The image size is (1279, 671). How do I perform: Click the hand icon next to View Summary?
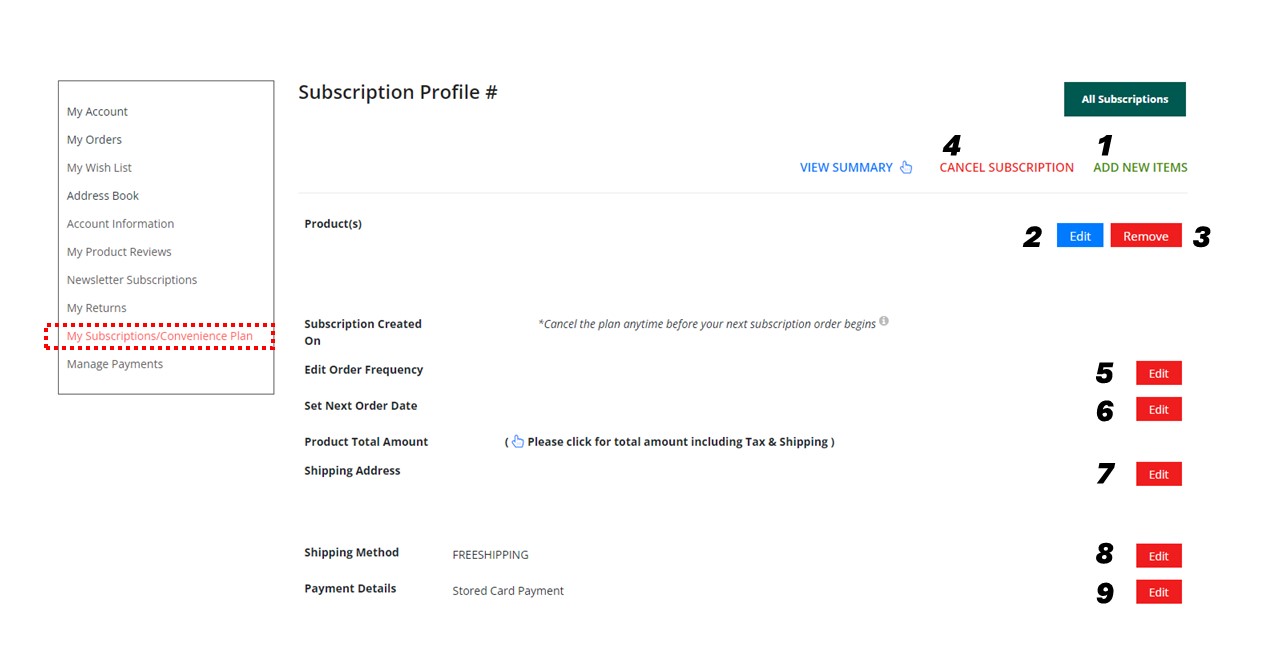[906, 167]
